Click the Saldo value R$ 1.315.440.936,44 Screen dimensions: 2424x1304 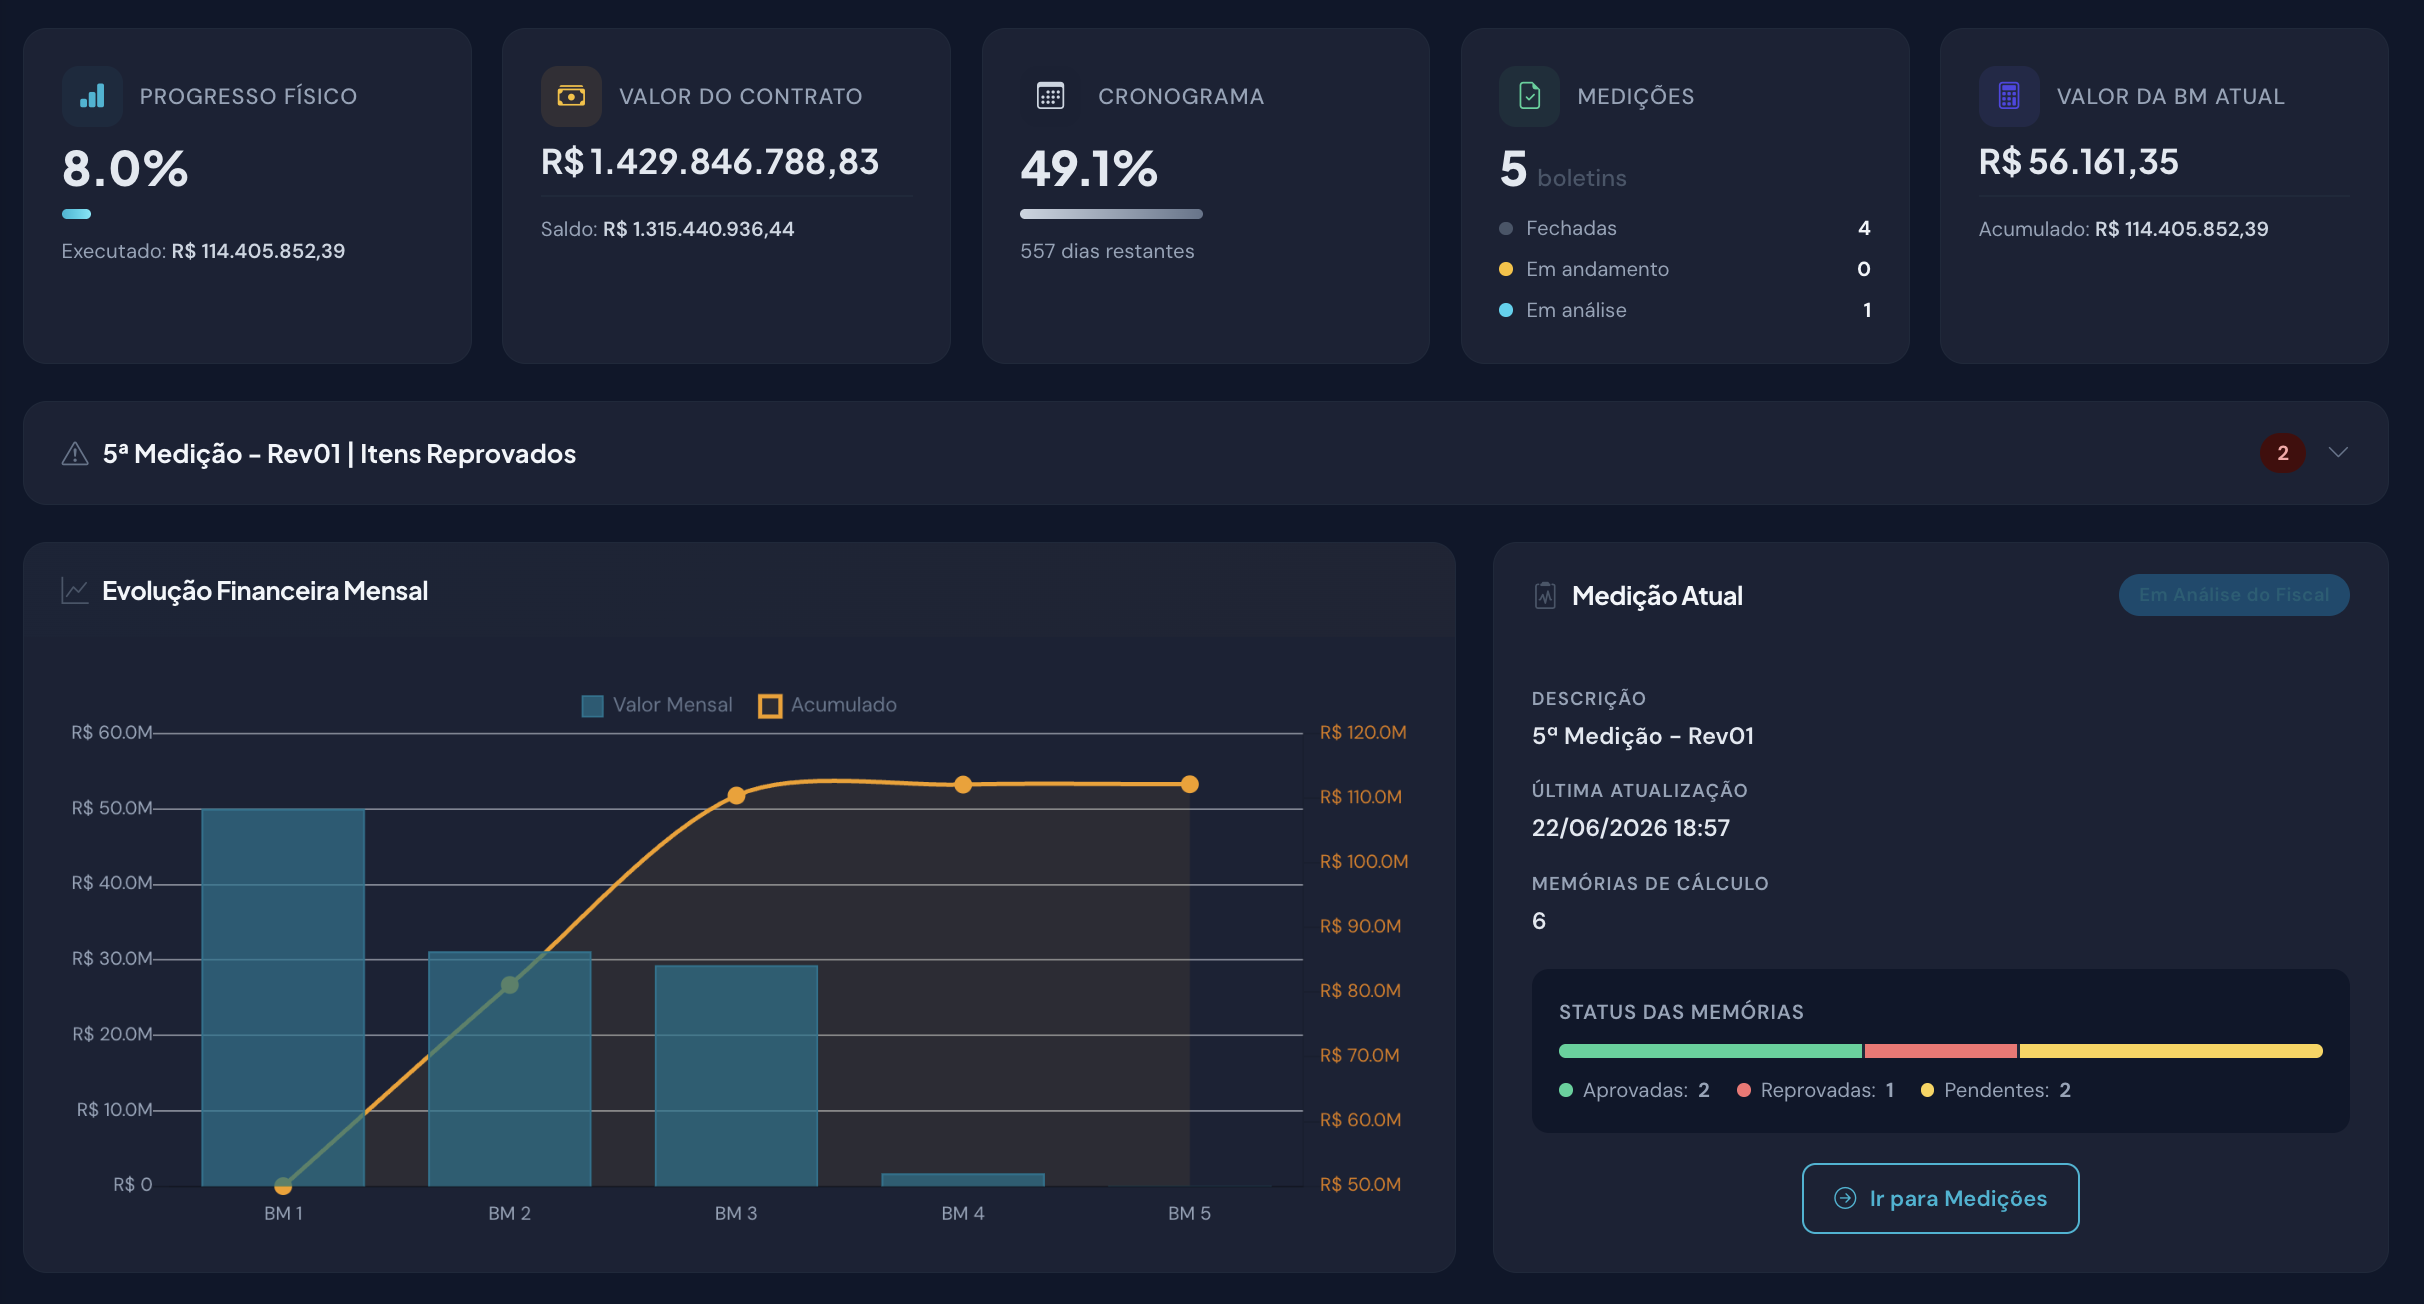pos(698,229)
